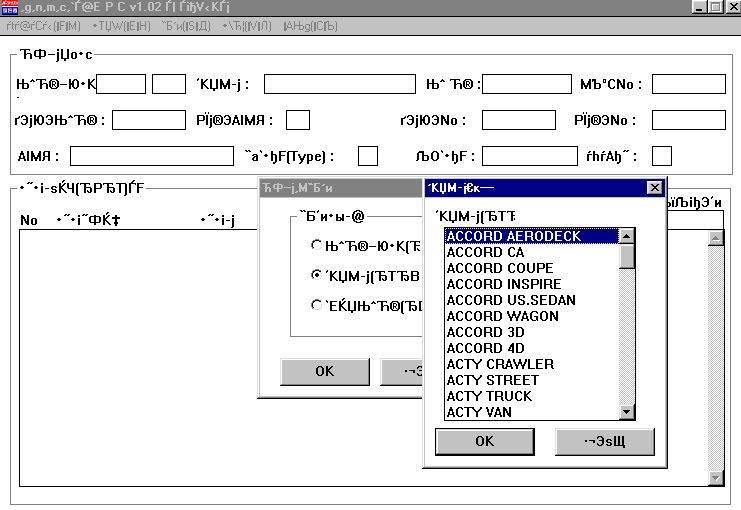Select ACTY STREET in the list
This screenshot has width=741, height=510.
(x=532, y=380)
